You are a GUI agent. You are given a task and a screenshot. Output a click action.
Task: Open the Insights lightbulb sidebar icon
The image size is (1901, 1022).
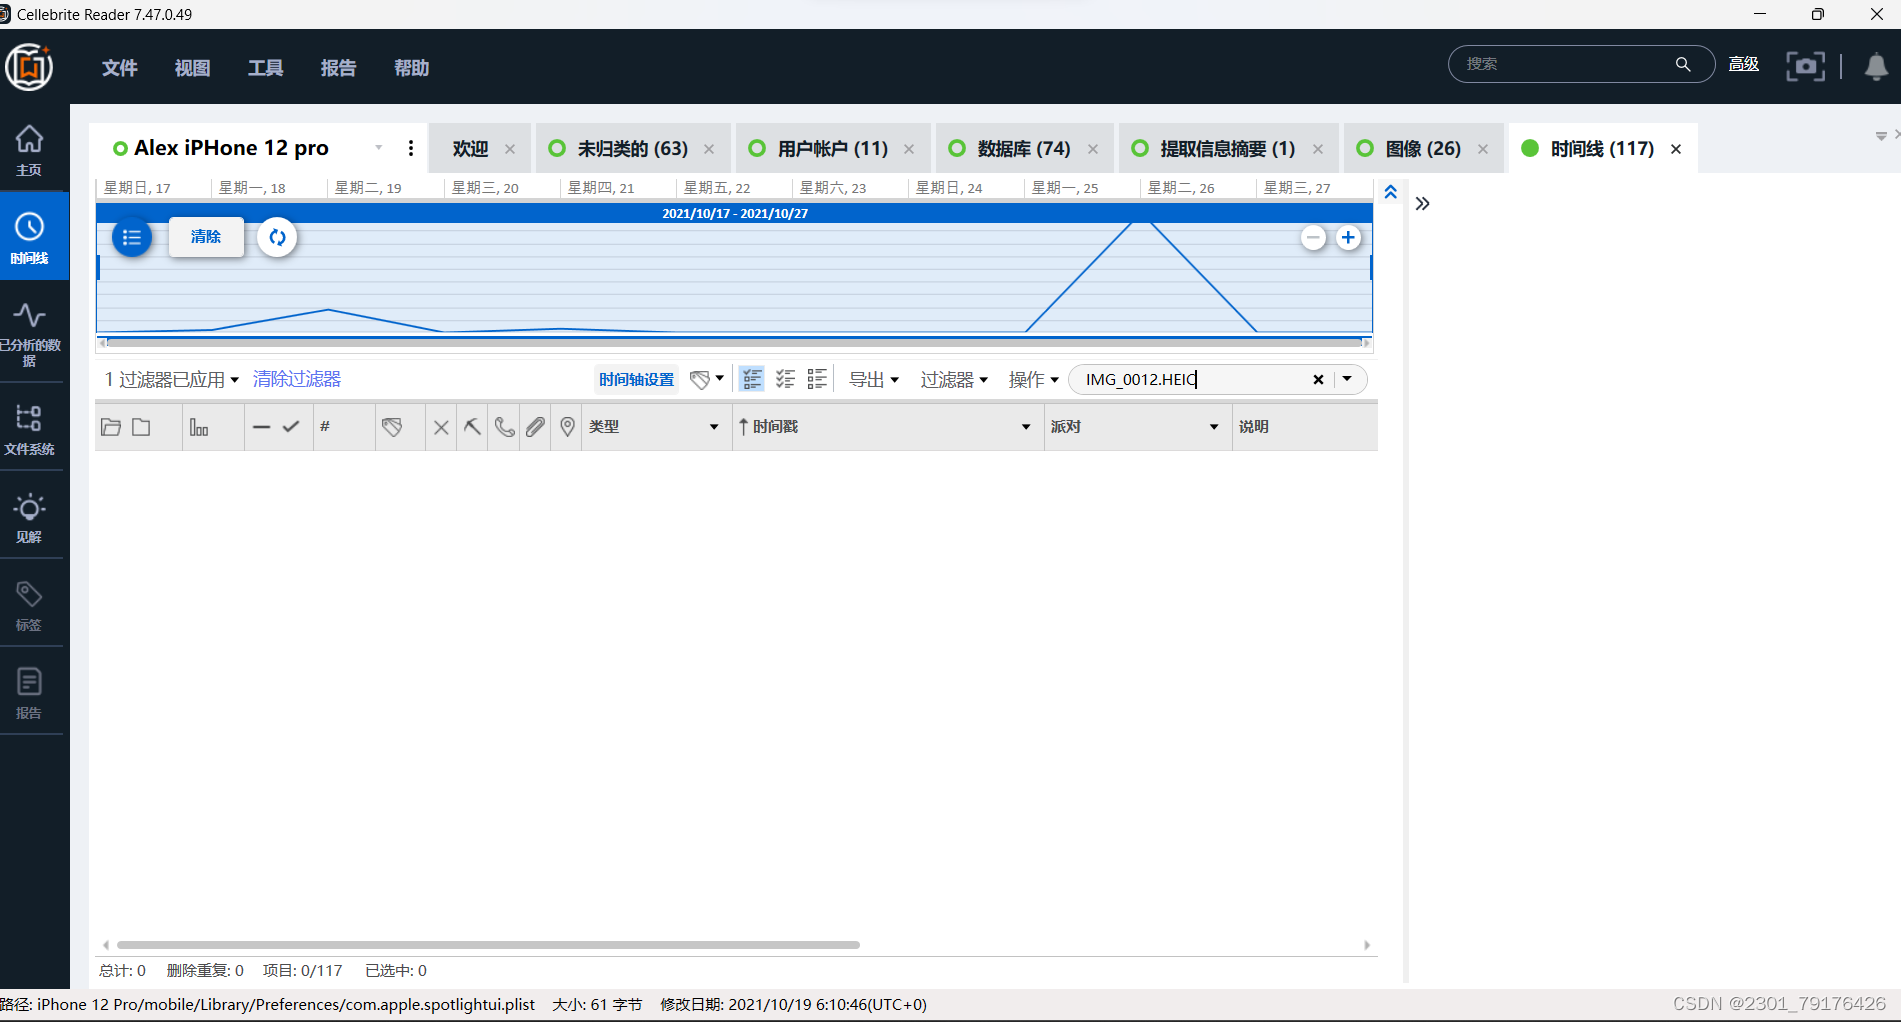click(29, 518)
